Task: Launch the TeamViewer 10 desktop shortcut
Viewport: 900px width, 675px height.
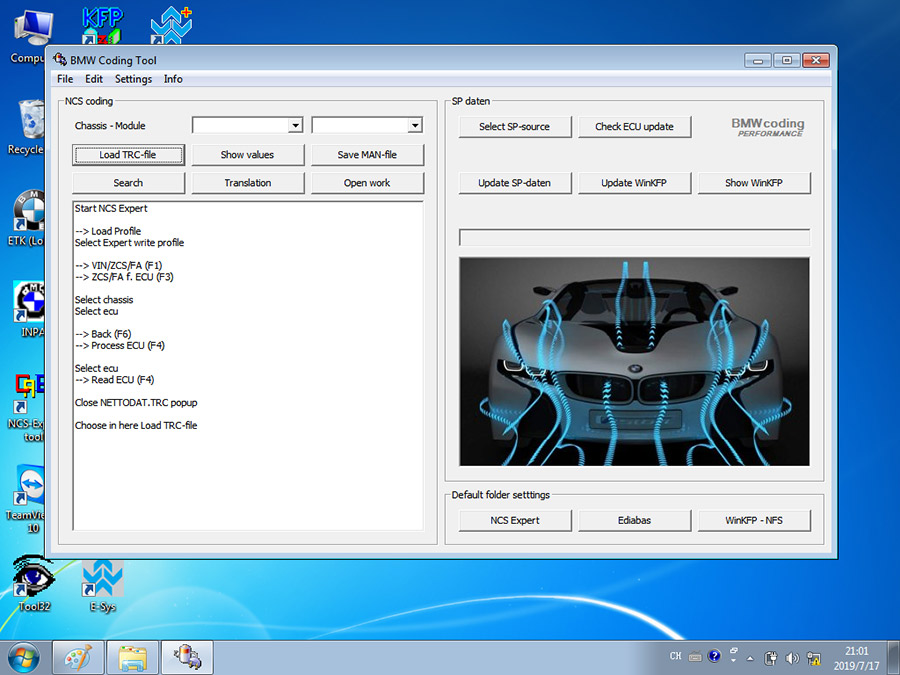Action: click(27, 499)
